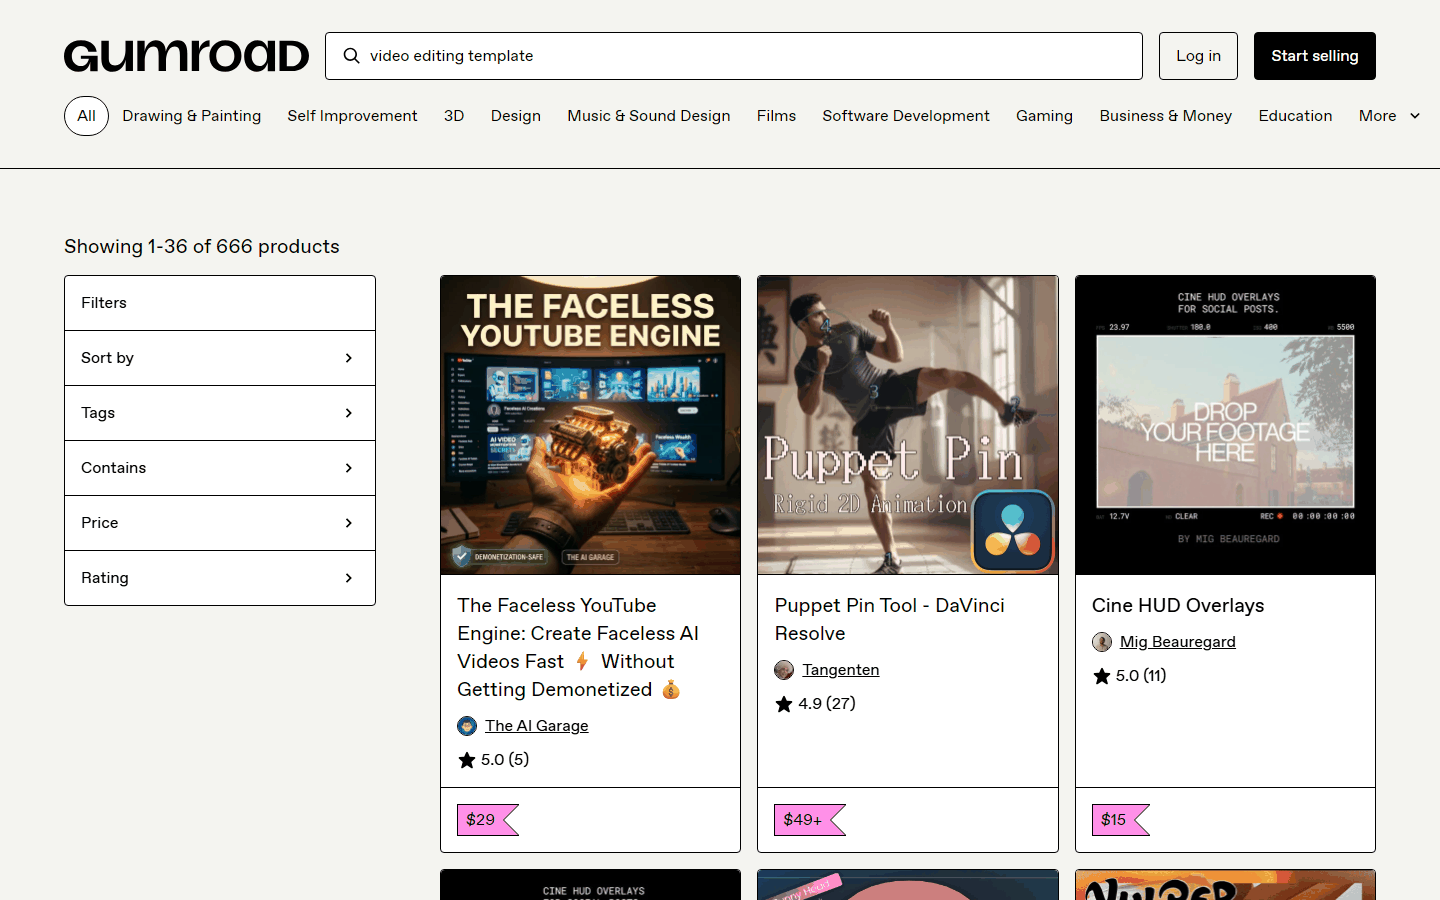
Task: Click the Faceless YouTube Engine thumbnail
Action: pyautogui.click(x=591, y=425)
